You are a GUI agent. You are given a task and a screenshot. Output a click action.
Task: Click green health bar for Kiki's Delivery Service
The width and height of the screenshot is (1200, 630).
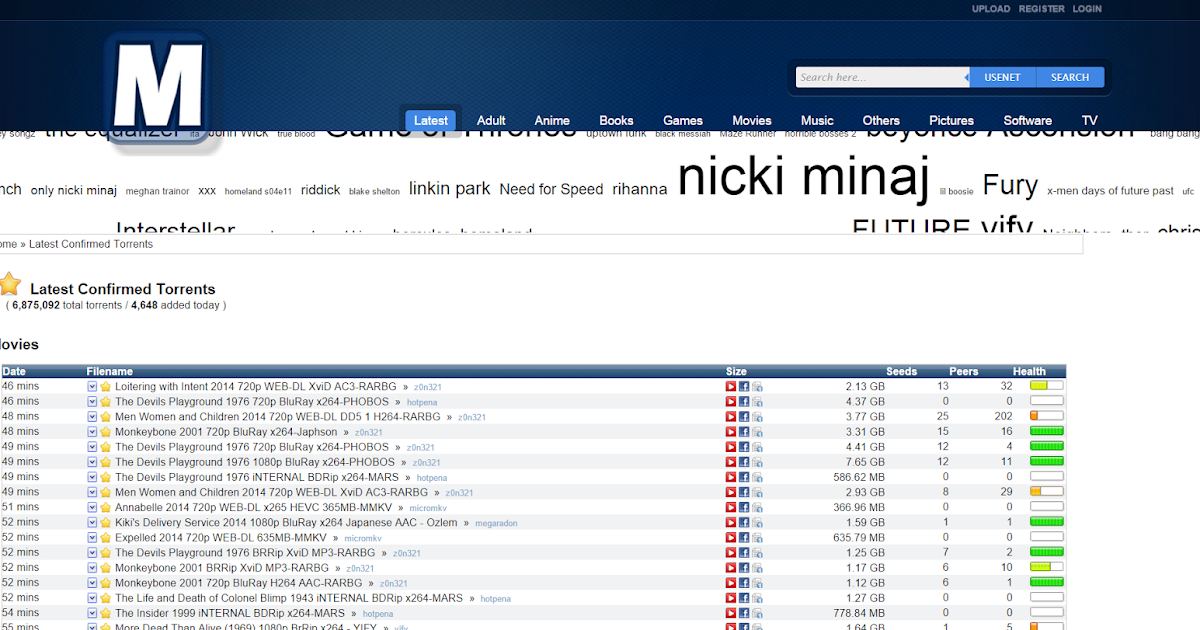(x=1046, y=522)
